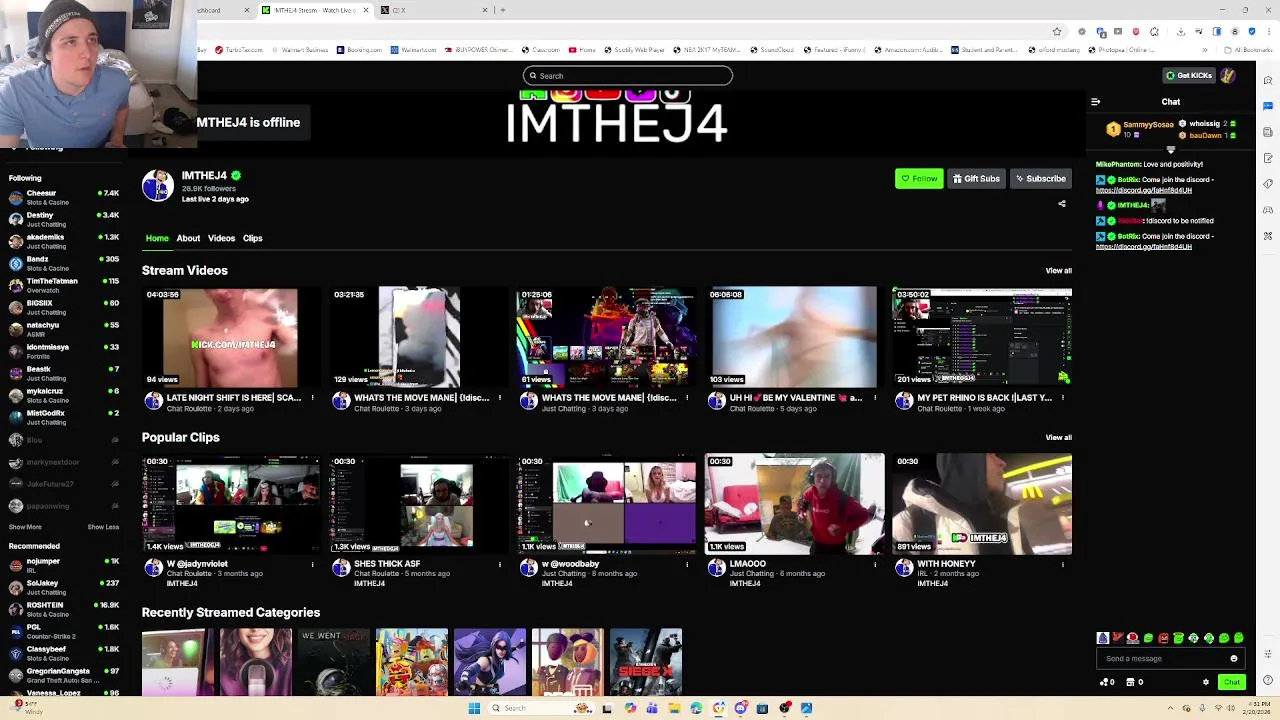Click the Get KICKs button
1280x720 pixels.
click(1188, 76)
